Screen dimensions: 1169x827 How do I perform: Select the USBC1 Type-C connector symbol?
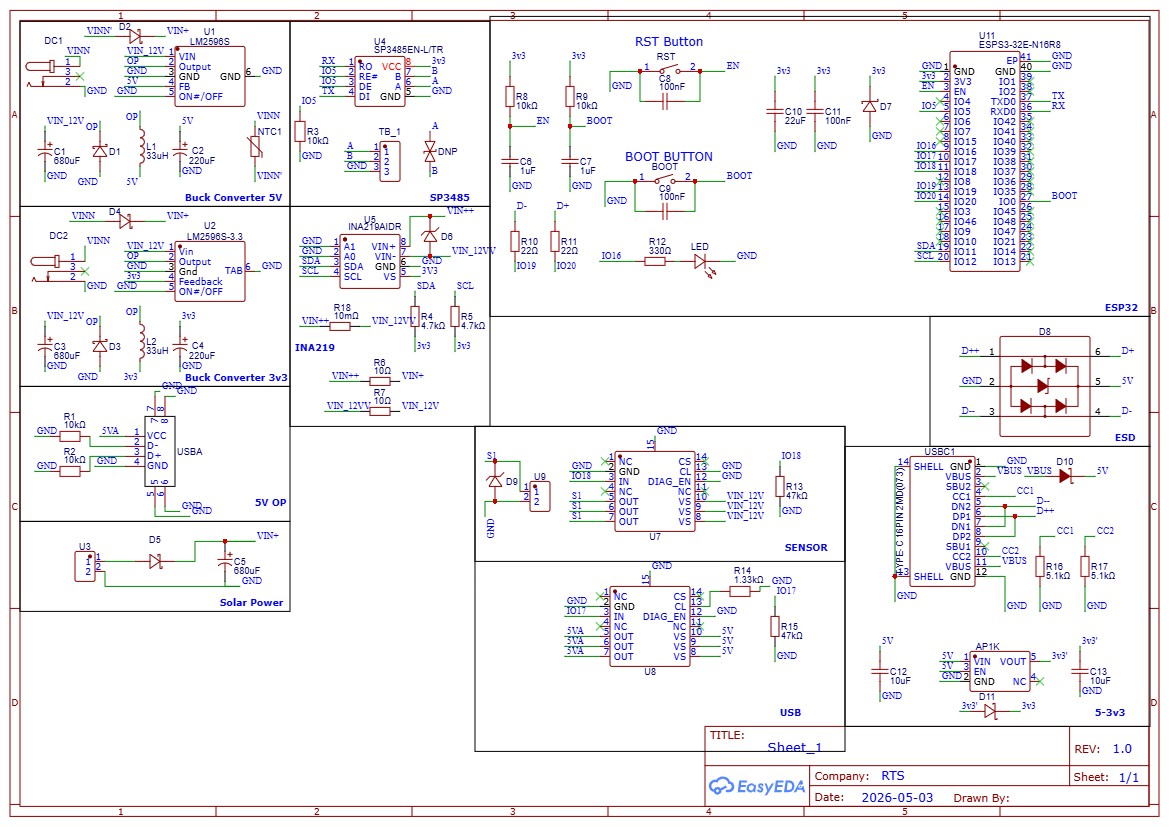(942, 521)
